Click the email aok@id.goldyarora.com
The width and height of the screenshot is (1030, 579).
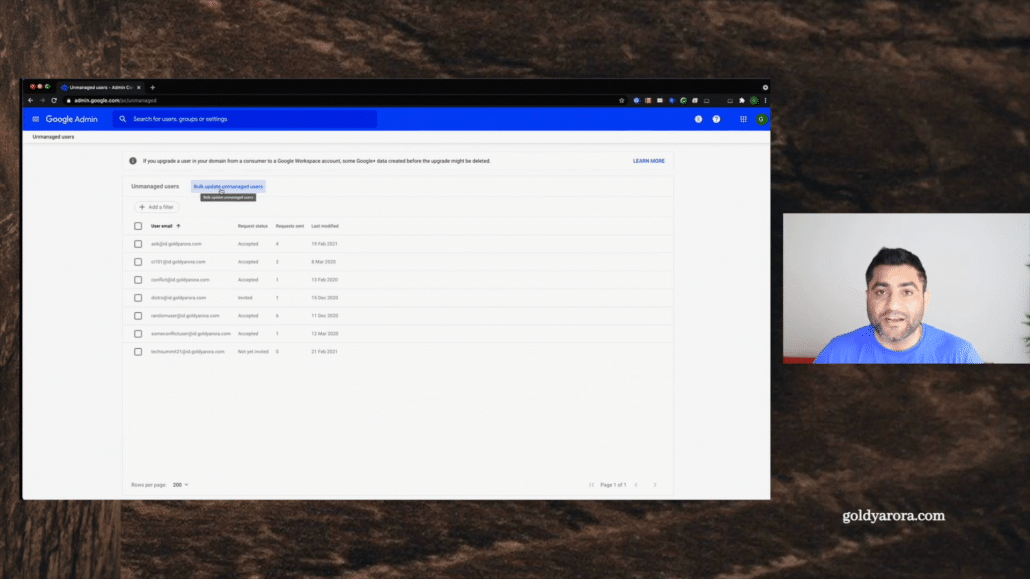pyautogui.click(x=176, y=244)
